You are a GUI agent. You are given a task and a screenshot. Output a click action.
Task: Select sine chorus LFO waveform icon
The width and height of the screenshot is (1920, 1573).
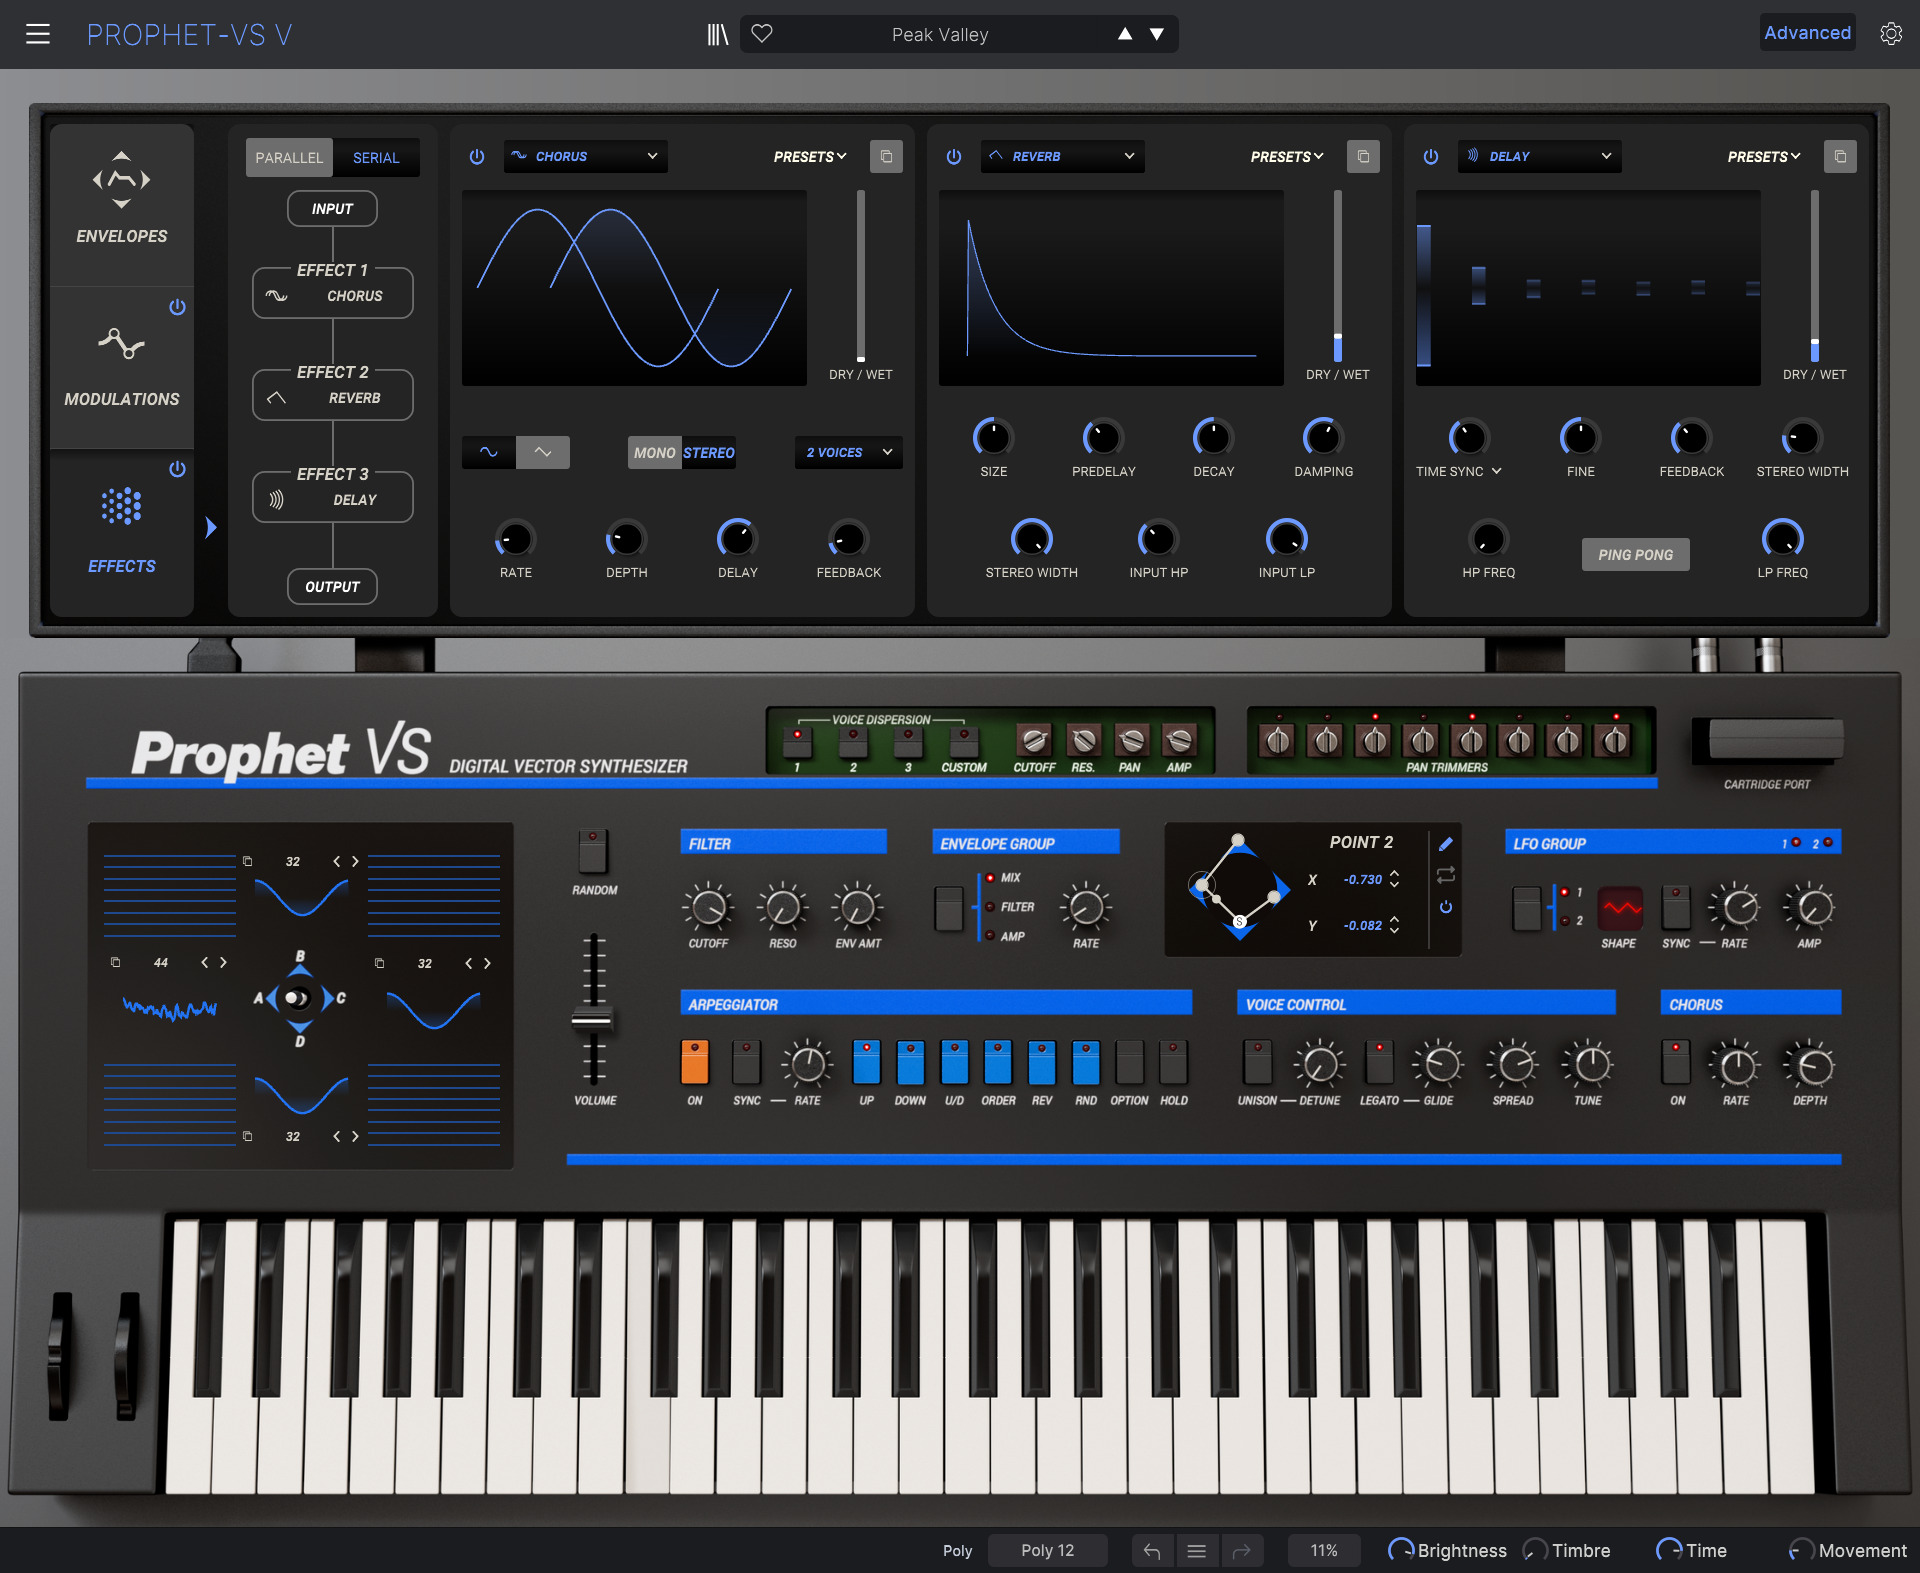click(488, 452)
